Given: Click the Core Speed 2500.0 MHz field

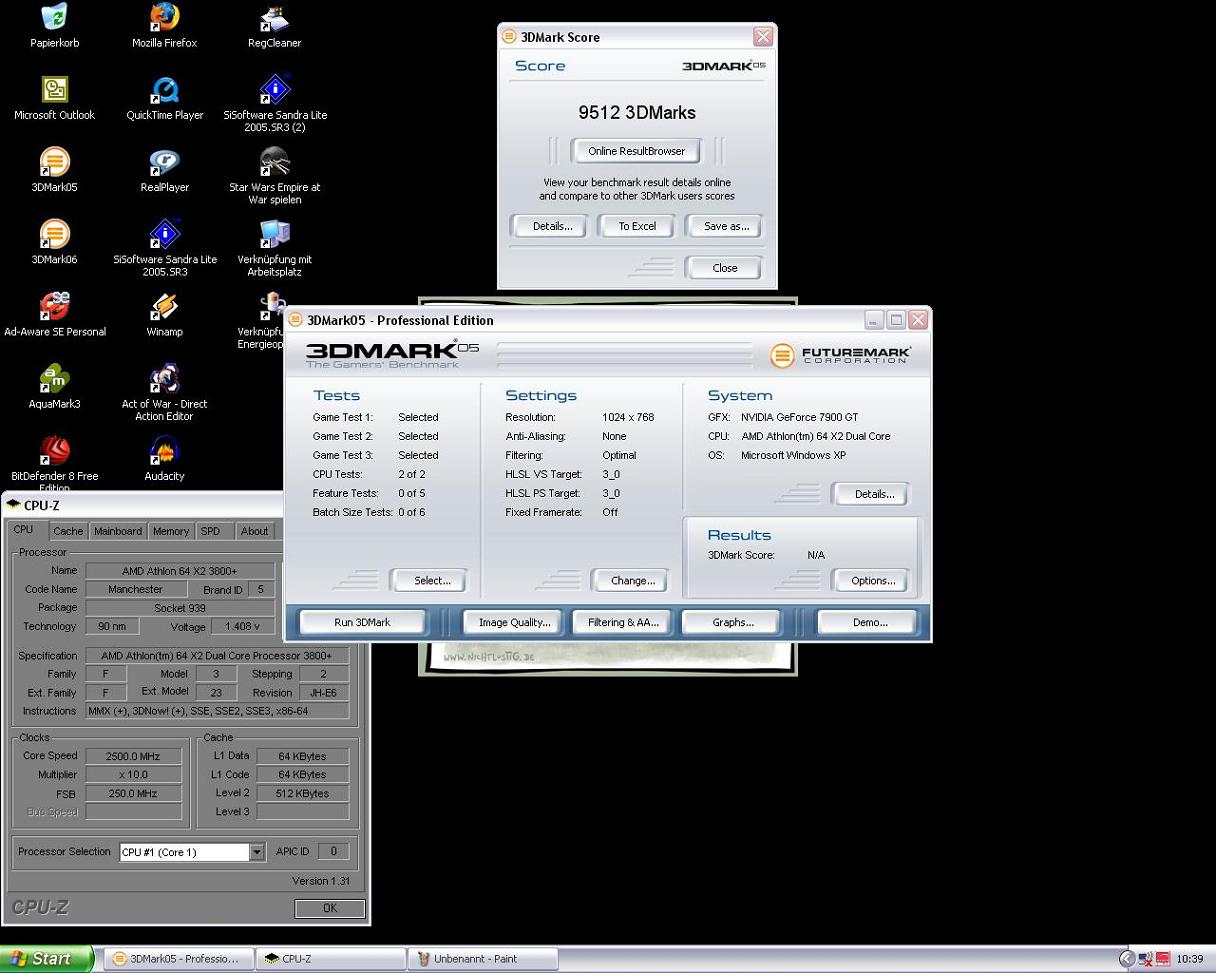Looking at the screenshot, I should (x=133, y=756).
